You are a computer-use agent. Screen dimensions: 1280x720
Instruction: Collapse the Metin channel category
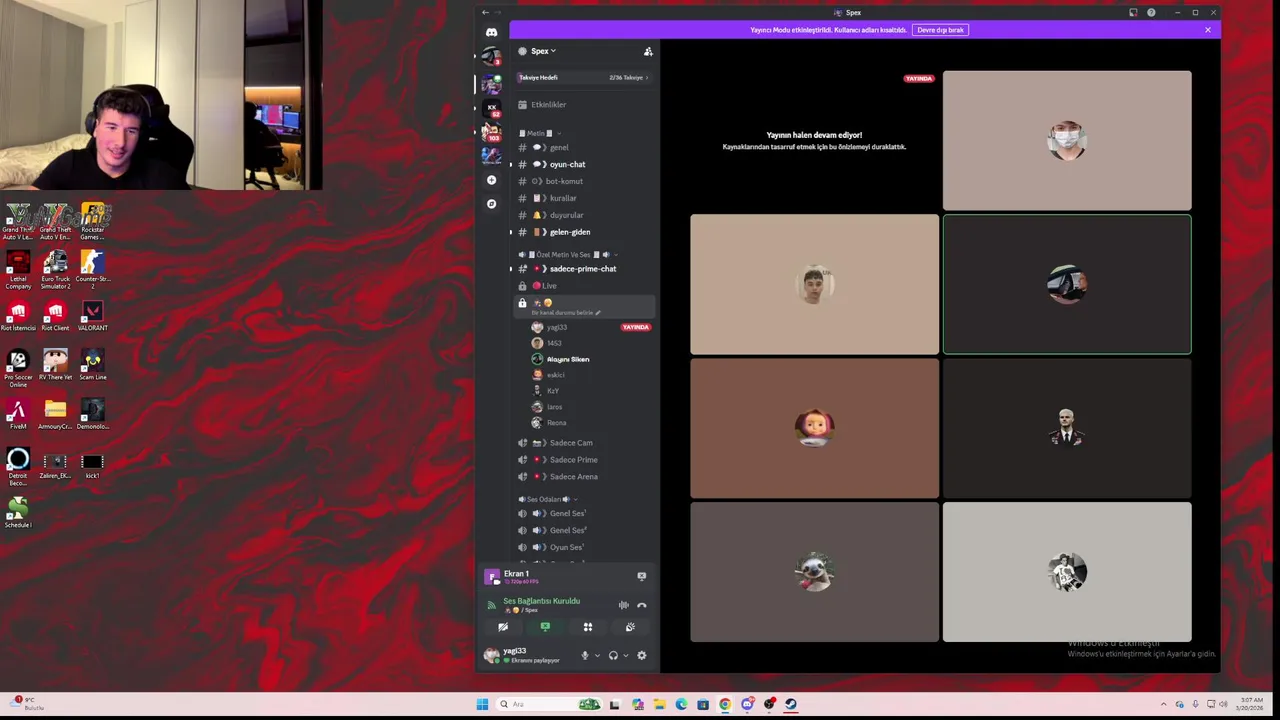coord(539,133)
